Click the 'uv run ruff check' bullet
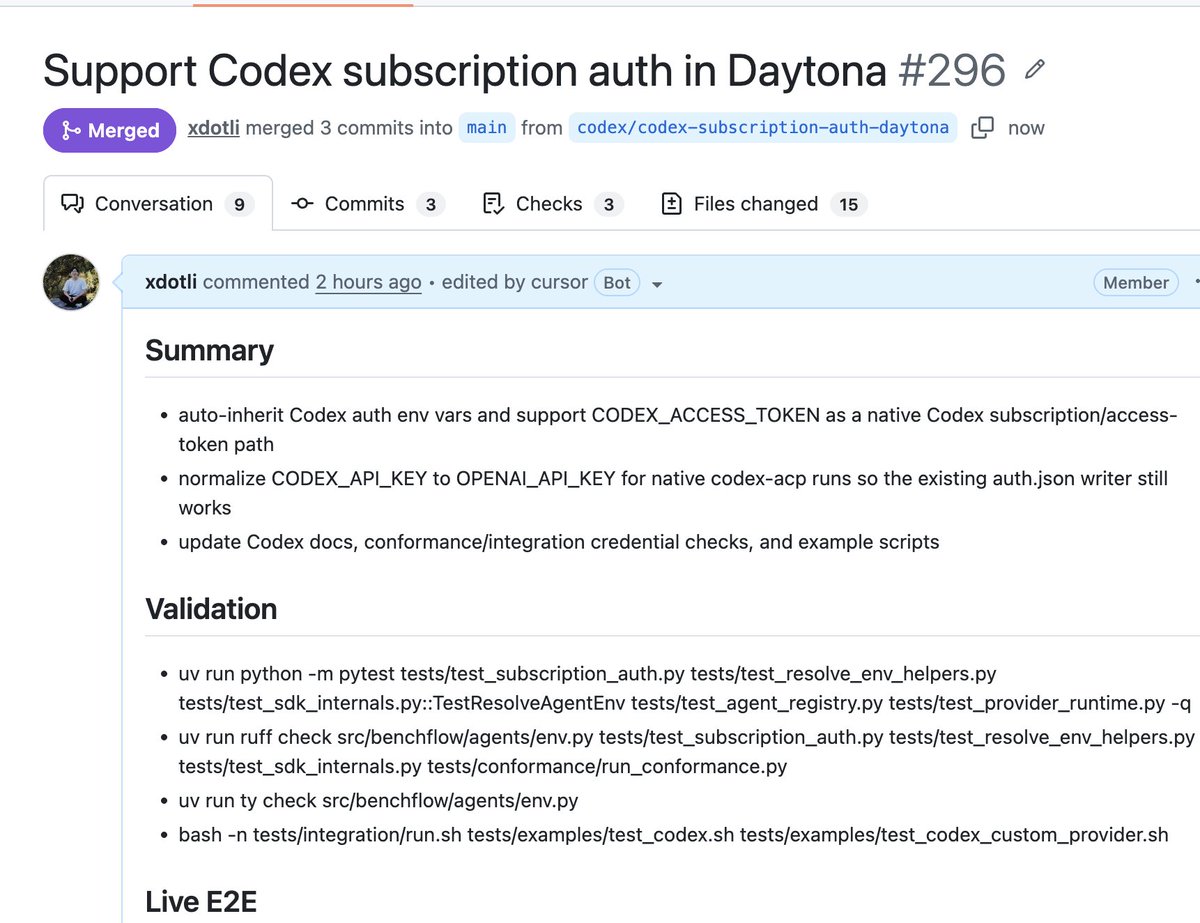Image resolution: width=1200 pixels, height=923 pixels. click(686, 752)
